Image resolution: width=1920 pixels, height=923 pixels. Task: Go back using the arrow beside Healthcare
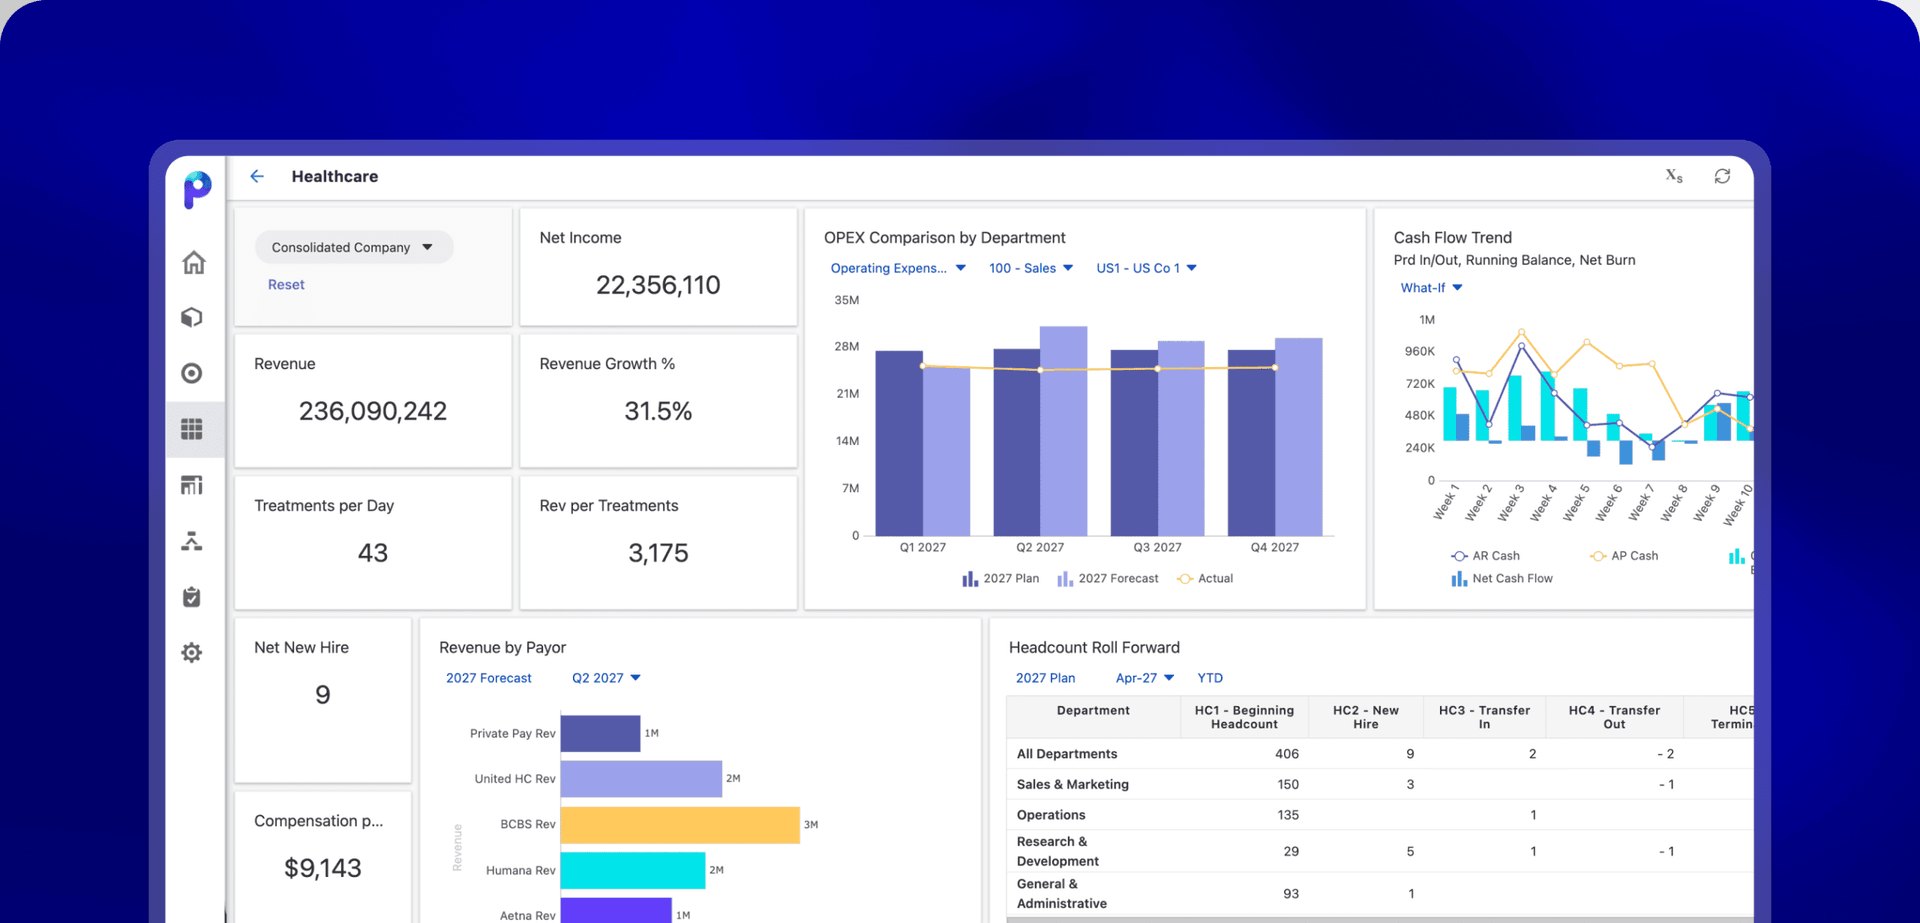257,176
